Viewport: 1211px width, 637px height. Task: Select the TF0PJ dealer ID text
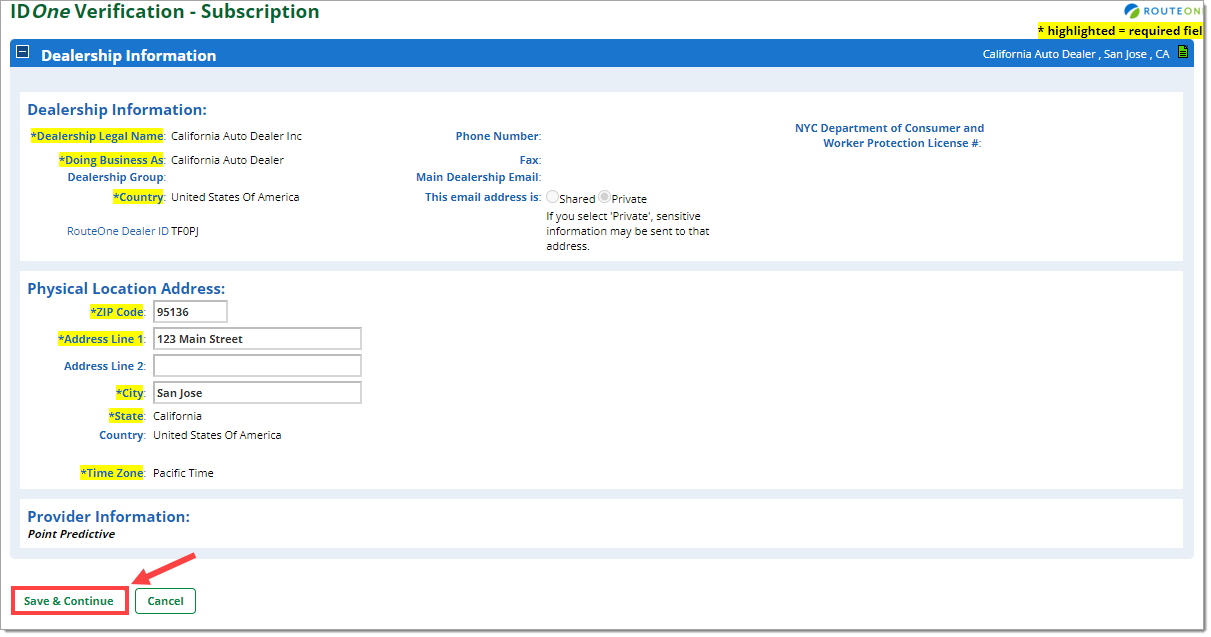pos(185,231)
